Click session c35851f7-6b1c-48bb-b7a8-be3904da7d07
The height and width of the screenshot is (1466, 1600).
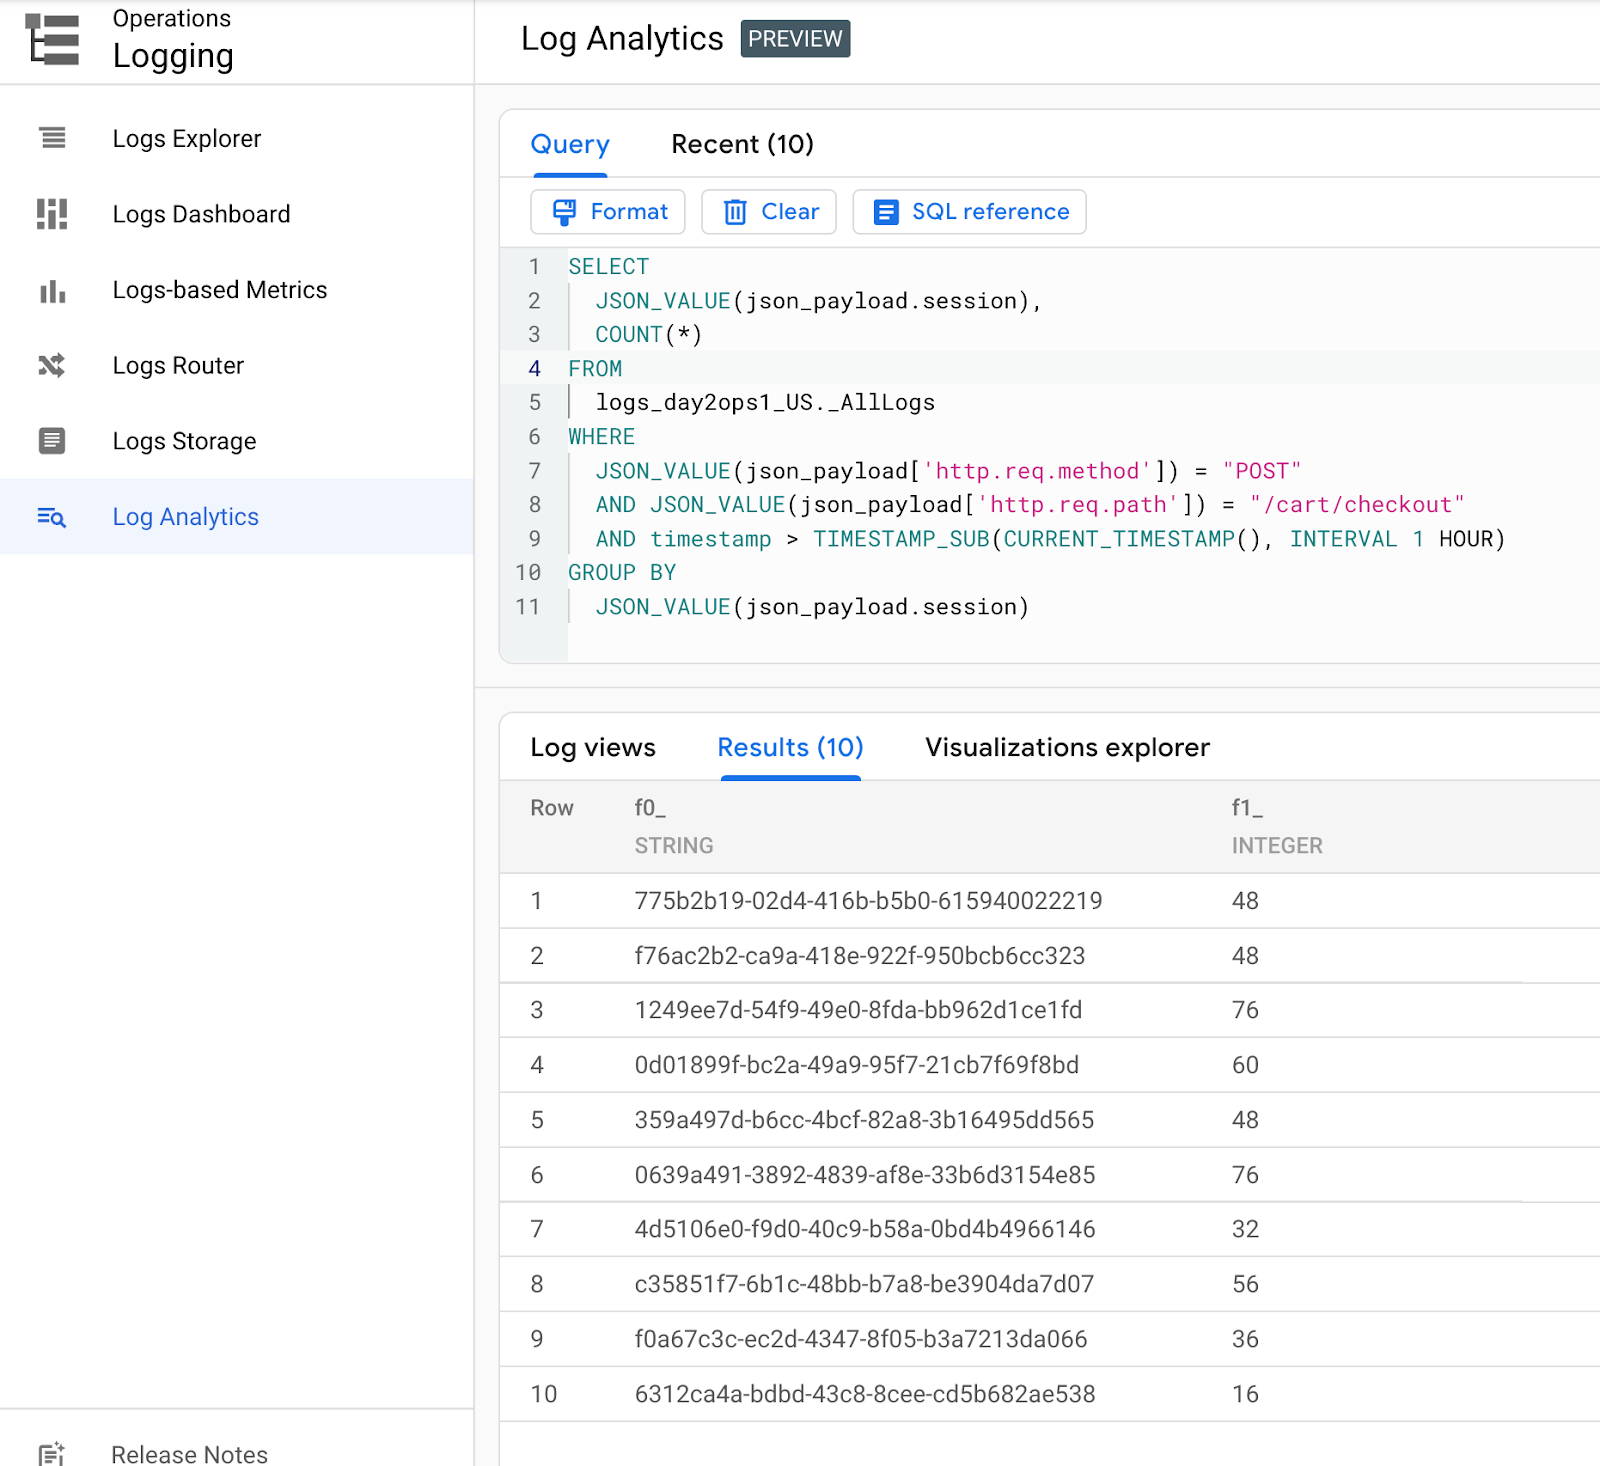tap(864, 1284)
